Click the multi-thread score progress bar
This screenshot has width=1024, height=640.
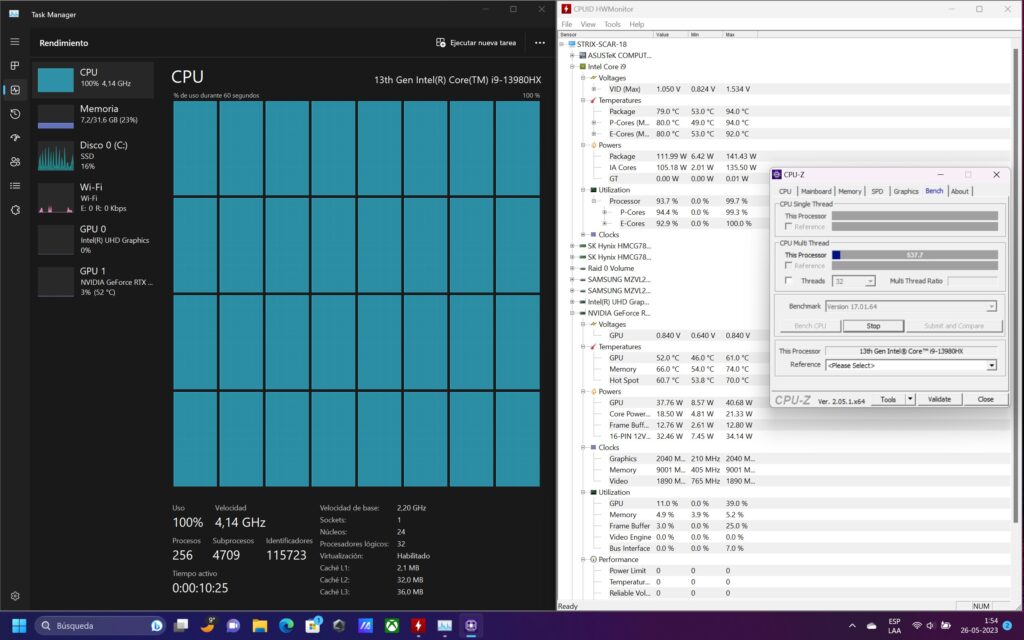(915, 255)
